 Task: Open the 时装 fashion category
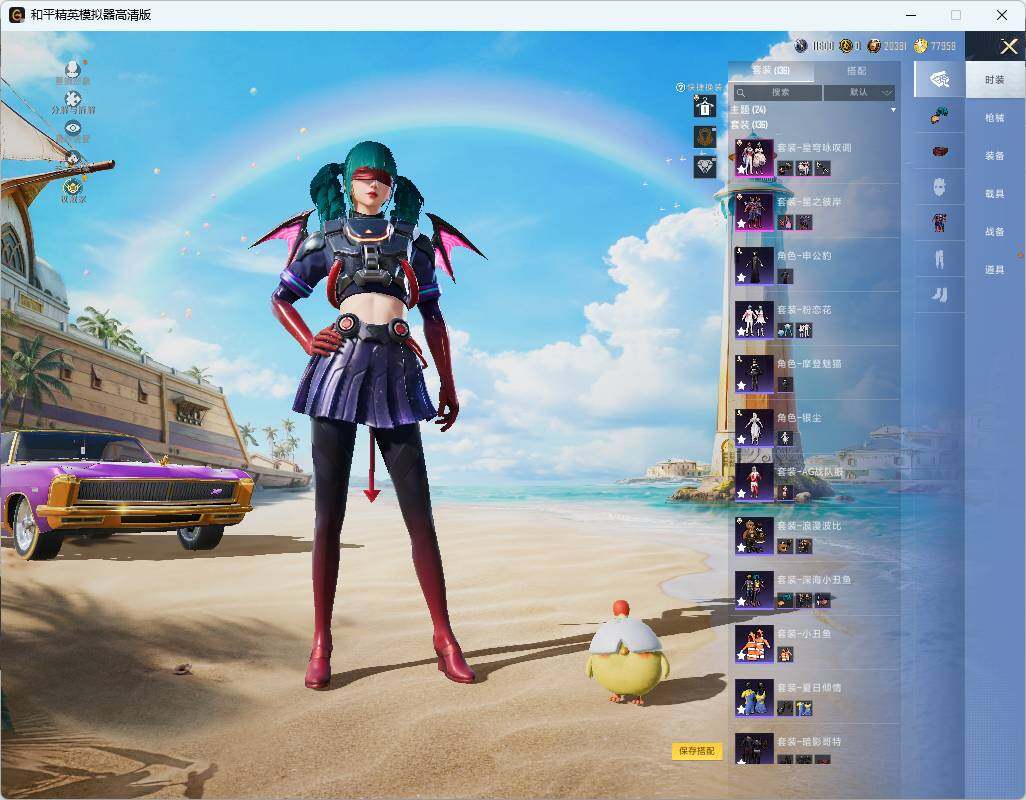click(995, 80)
